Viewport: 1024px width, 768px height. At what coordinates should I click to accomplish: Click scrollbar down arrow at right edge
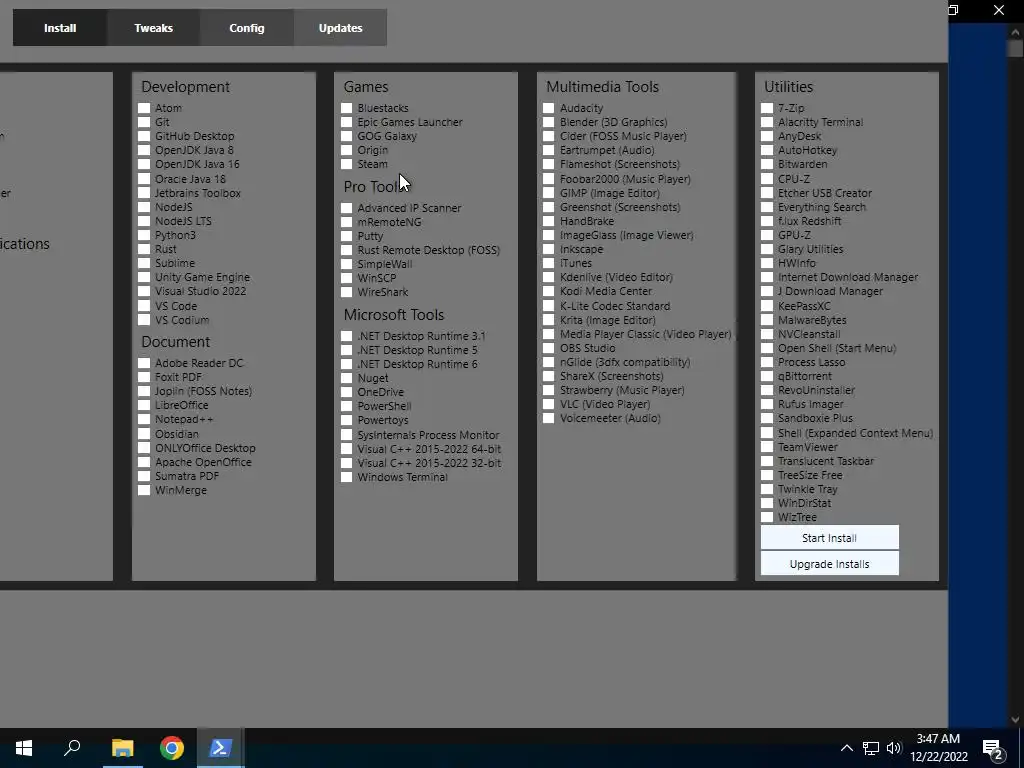click(1015, 719)
